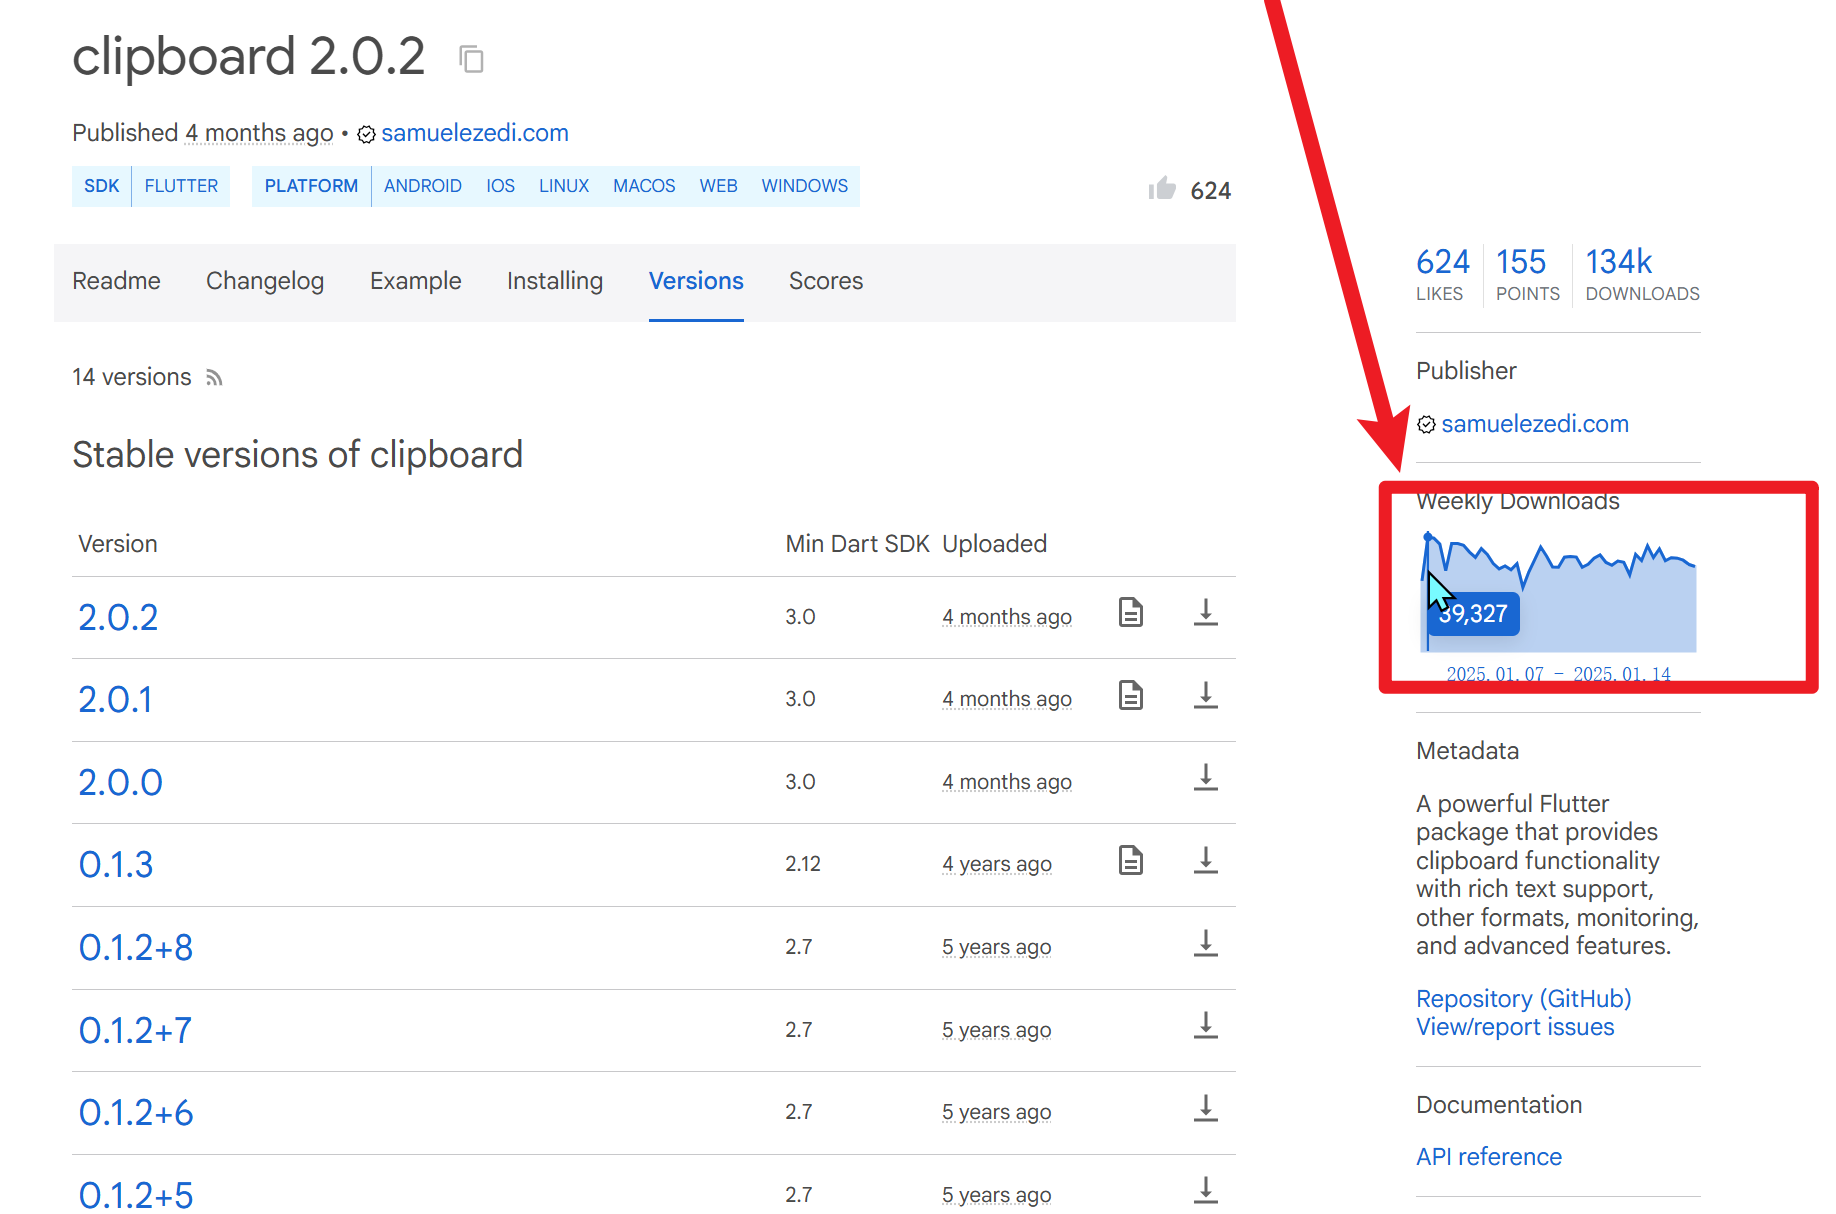Click the copy package name icon
Viewport: 1836px width, 1214px height.
pyautogui.click(x=471, y=60)
